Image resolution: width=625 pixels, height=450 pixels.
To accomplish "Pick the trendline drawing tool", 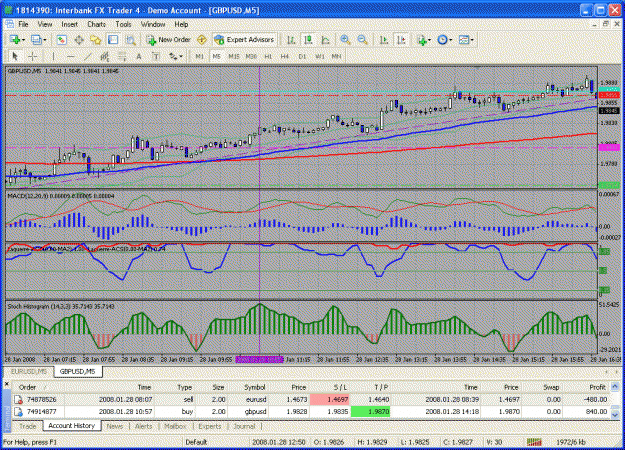I will tap(88, 57).
